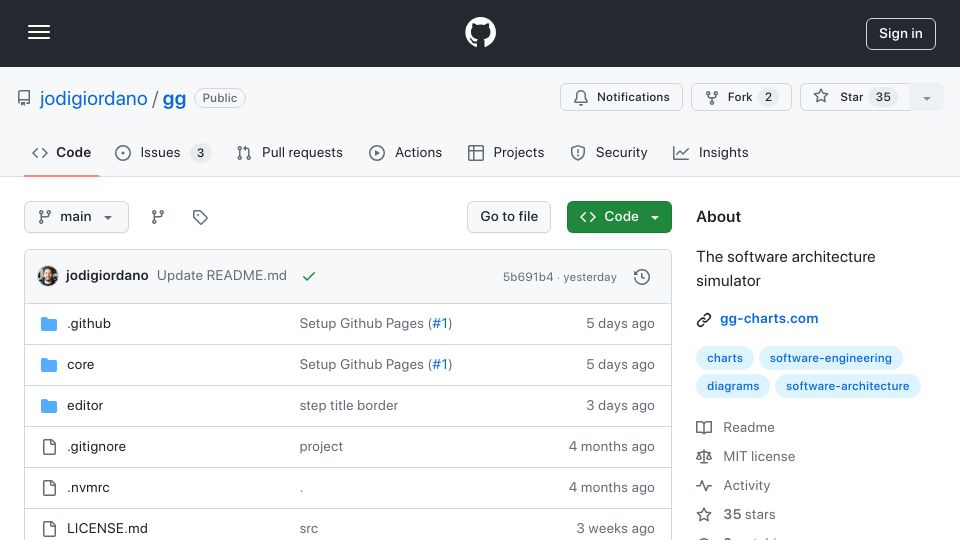The height and width of the screenshot is (540, 960).
Task: Show commit checks via green checkmark
Action: point(309,276)
